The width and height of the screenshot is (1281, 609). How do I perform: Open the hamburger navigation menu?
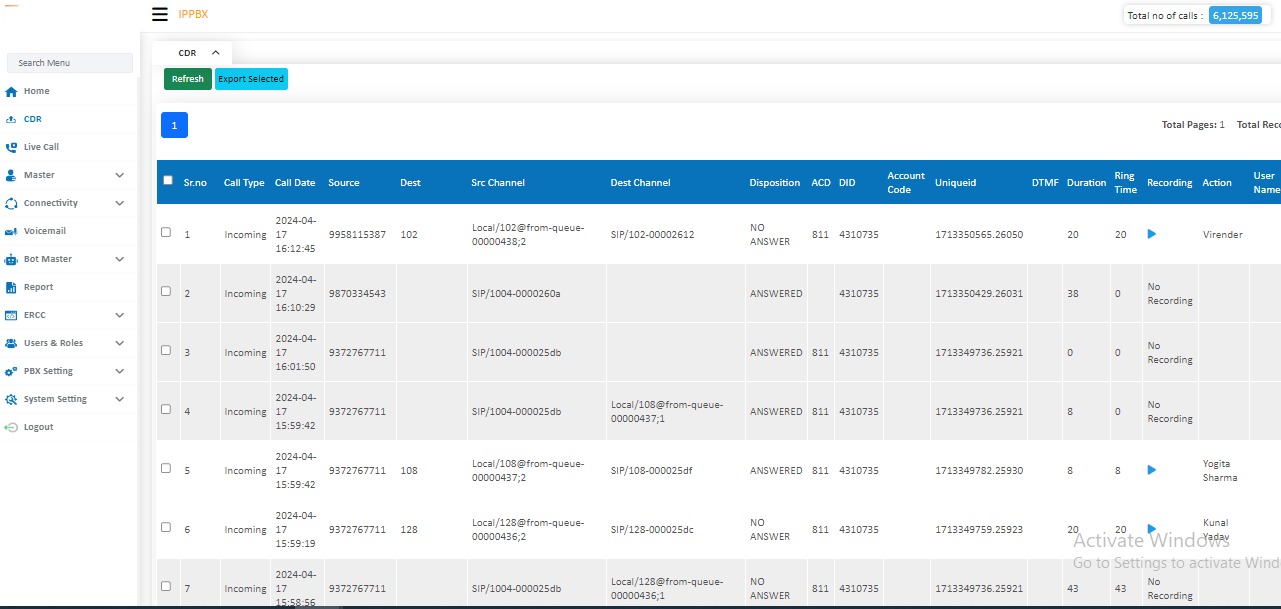click(x=159, y=14)
